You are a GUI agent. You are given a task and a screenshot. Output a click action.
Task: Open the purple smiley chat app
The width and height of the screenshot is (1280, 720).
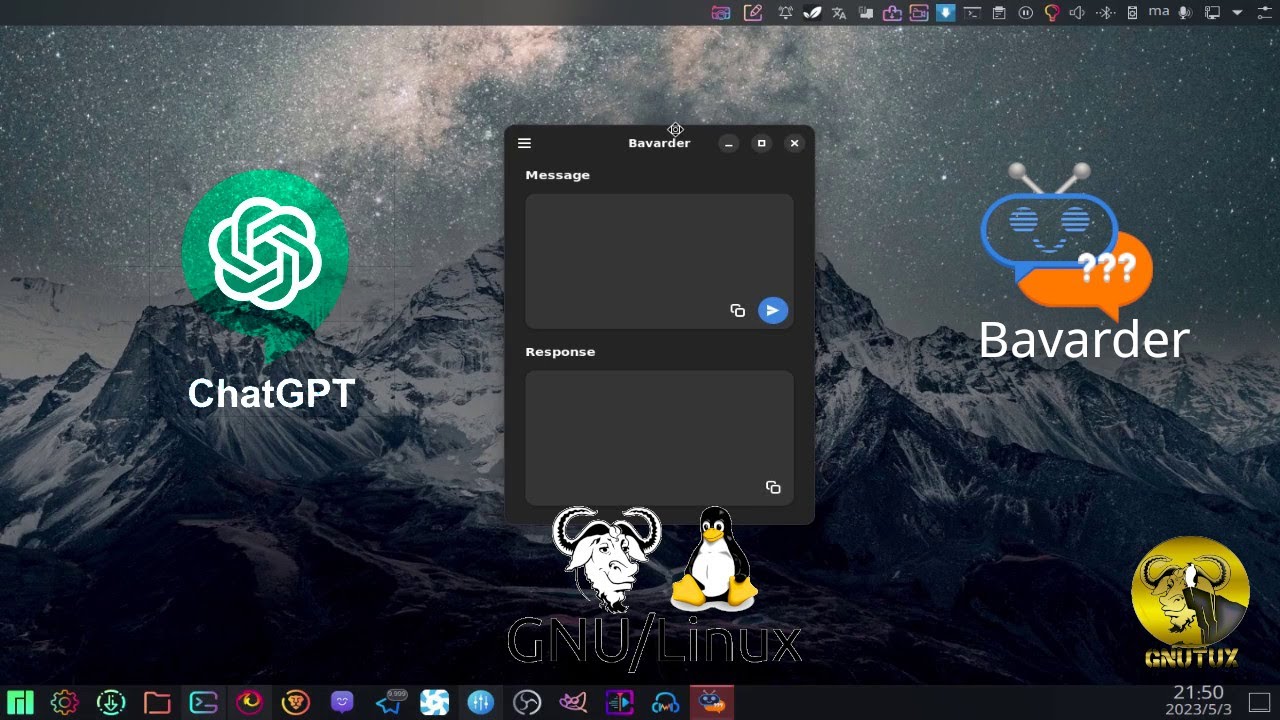click(342, 703)
